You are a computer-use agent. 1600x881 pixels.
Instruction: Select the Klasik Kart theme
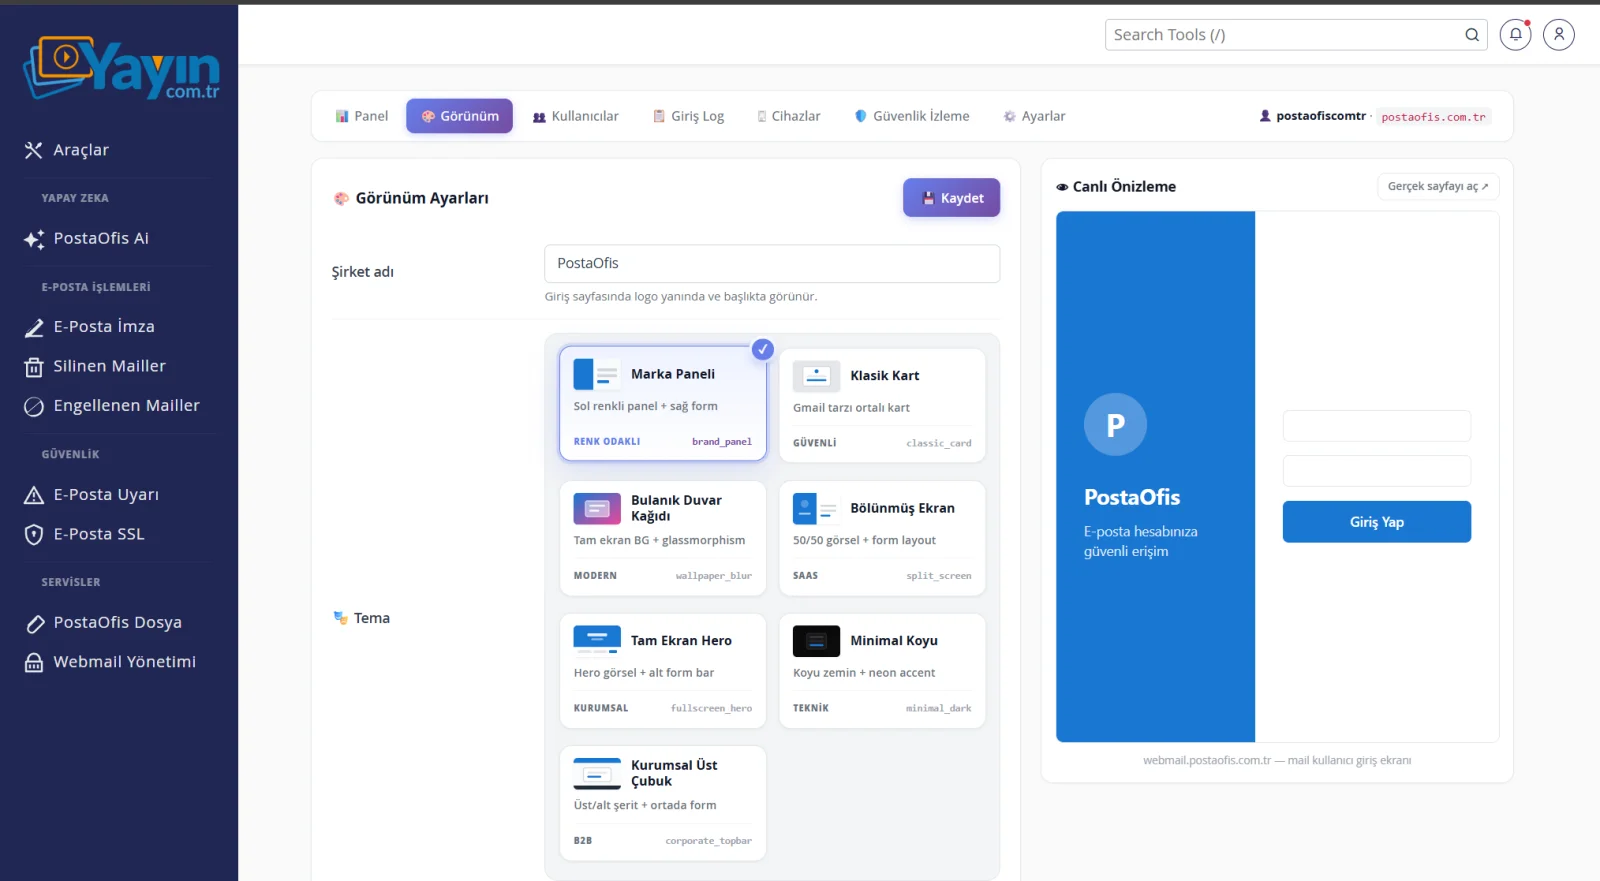coord(882,405)
